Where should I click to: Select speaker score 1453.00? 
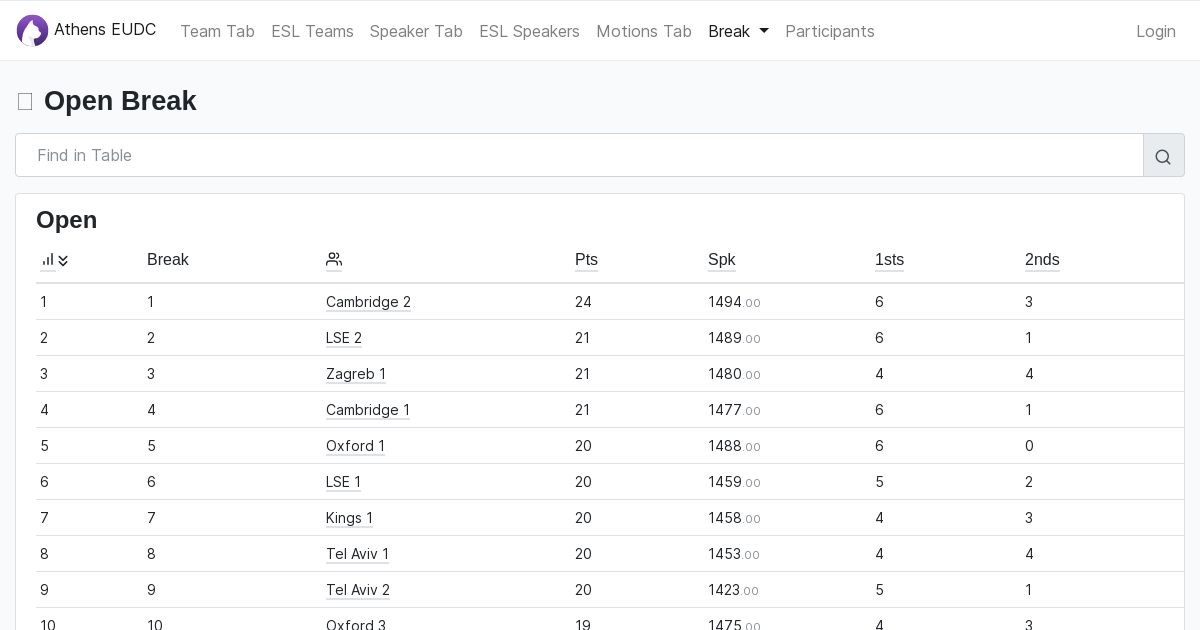[734, 554]
